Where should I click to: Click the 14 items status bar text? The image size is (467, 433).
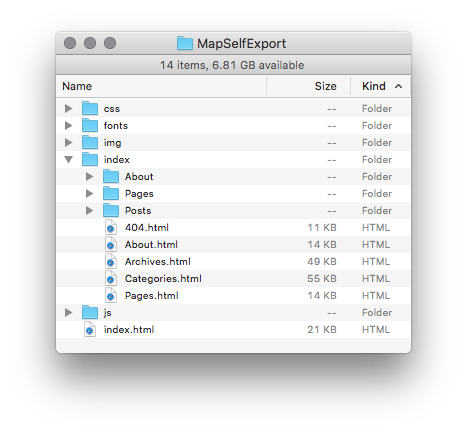pos(232,65)
